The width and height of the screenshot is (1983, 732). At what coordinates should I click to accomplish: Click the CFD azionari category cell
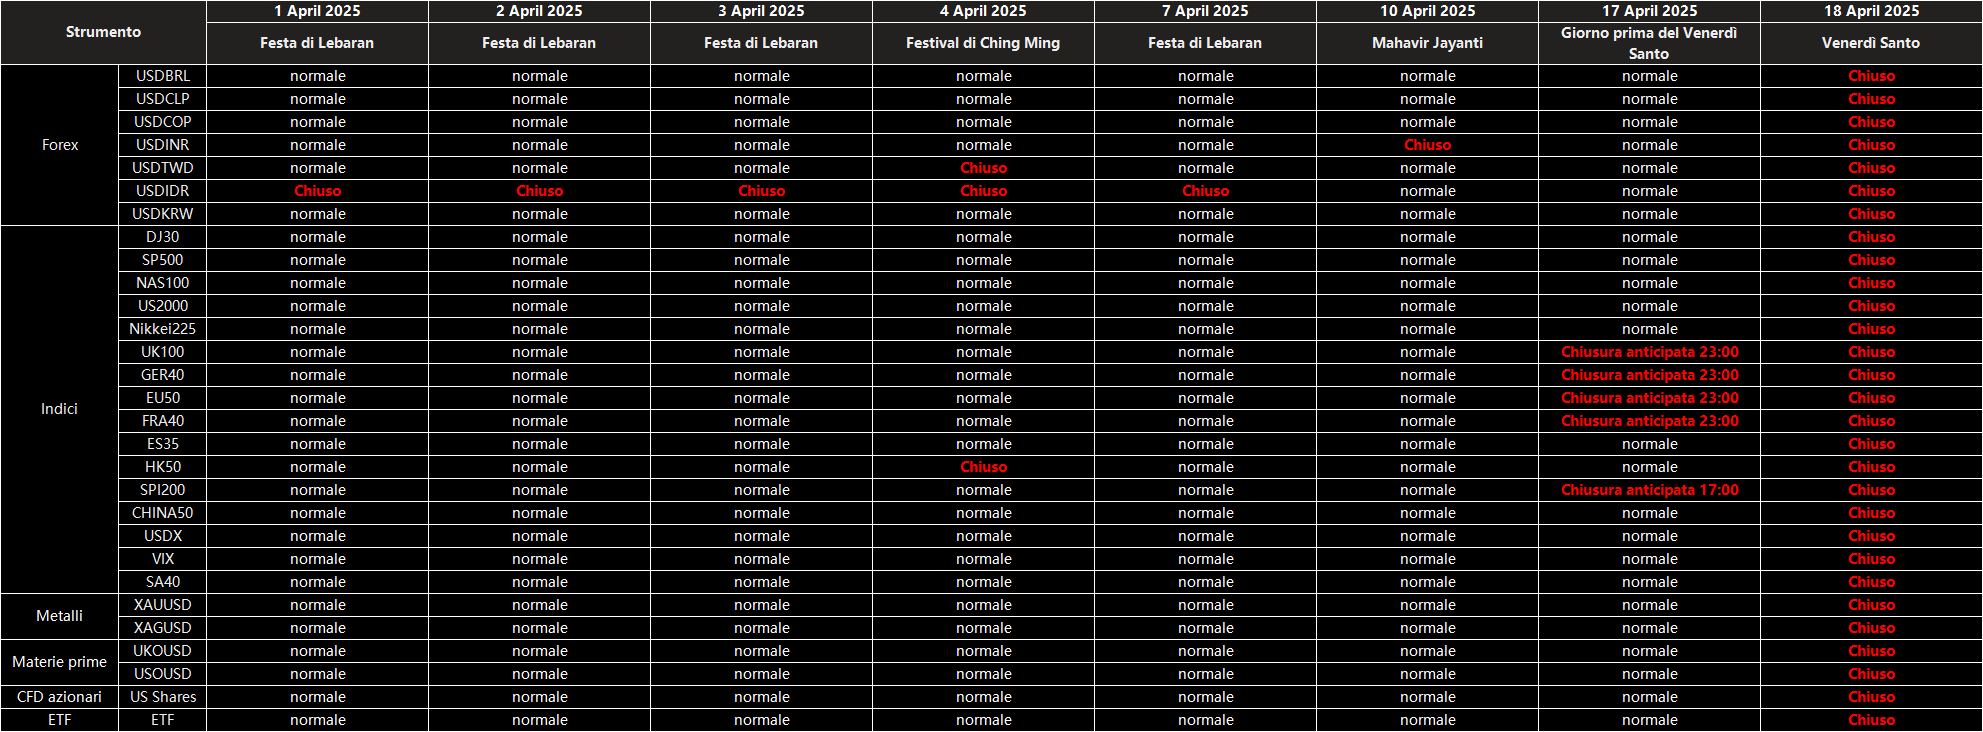point(60,697)
